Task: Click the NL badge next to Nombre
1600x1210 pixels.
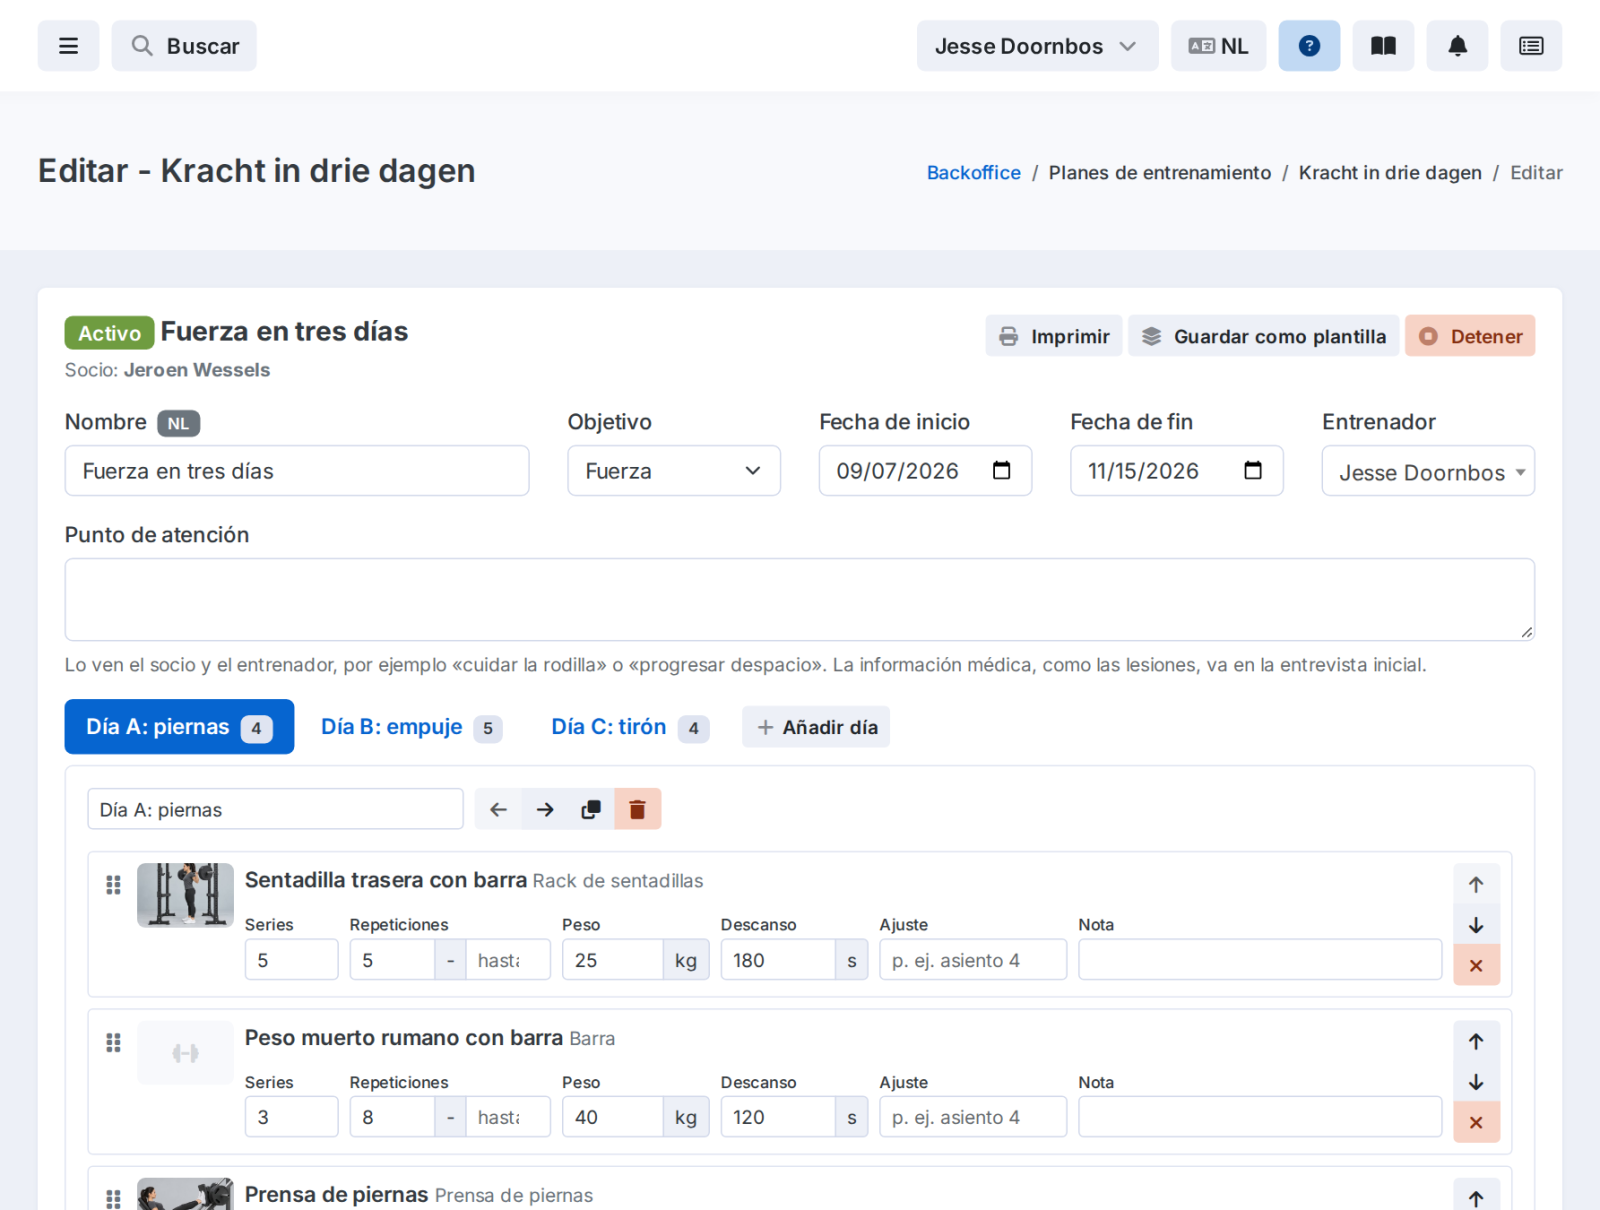Action: [178, 424]
